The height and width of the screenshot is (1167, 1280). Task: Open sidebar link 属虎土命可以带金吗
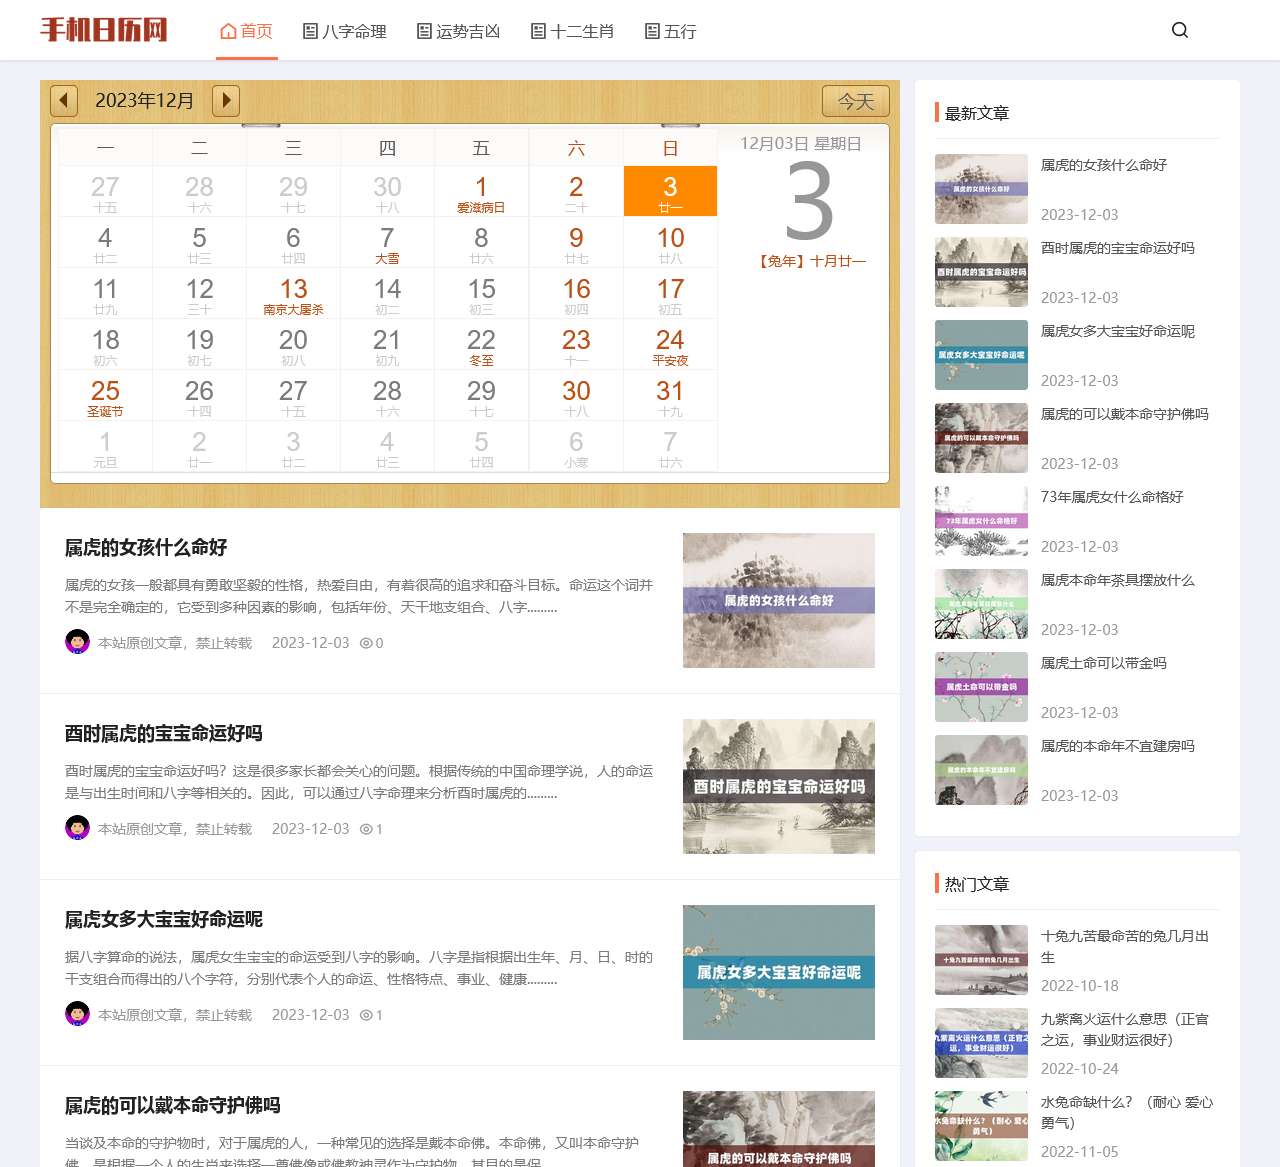point(1104,663)
